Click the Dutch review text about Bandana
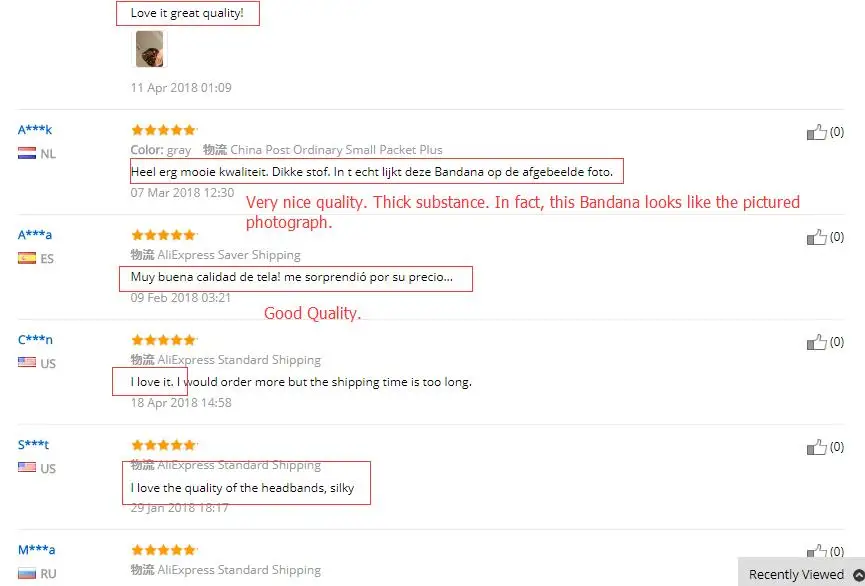Screen dimensions: 865x586 [x=372, y=172]
